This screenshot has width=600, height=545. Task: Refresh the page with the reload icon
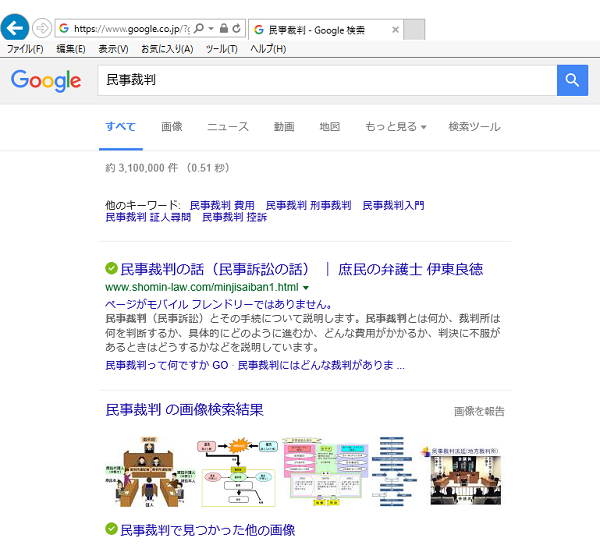point(236,28)
